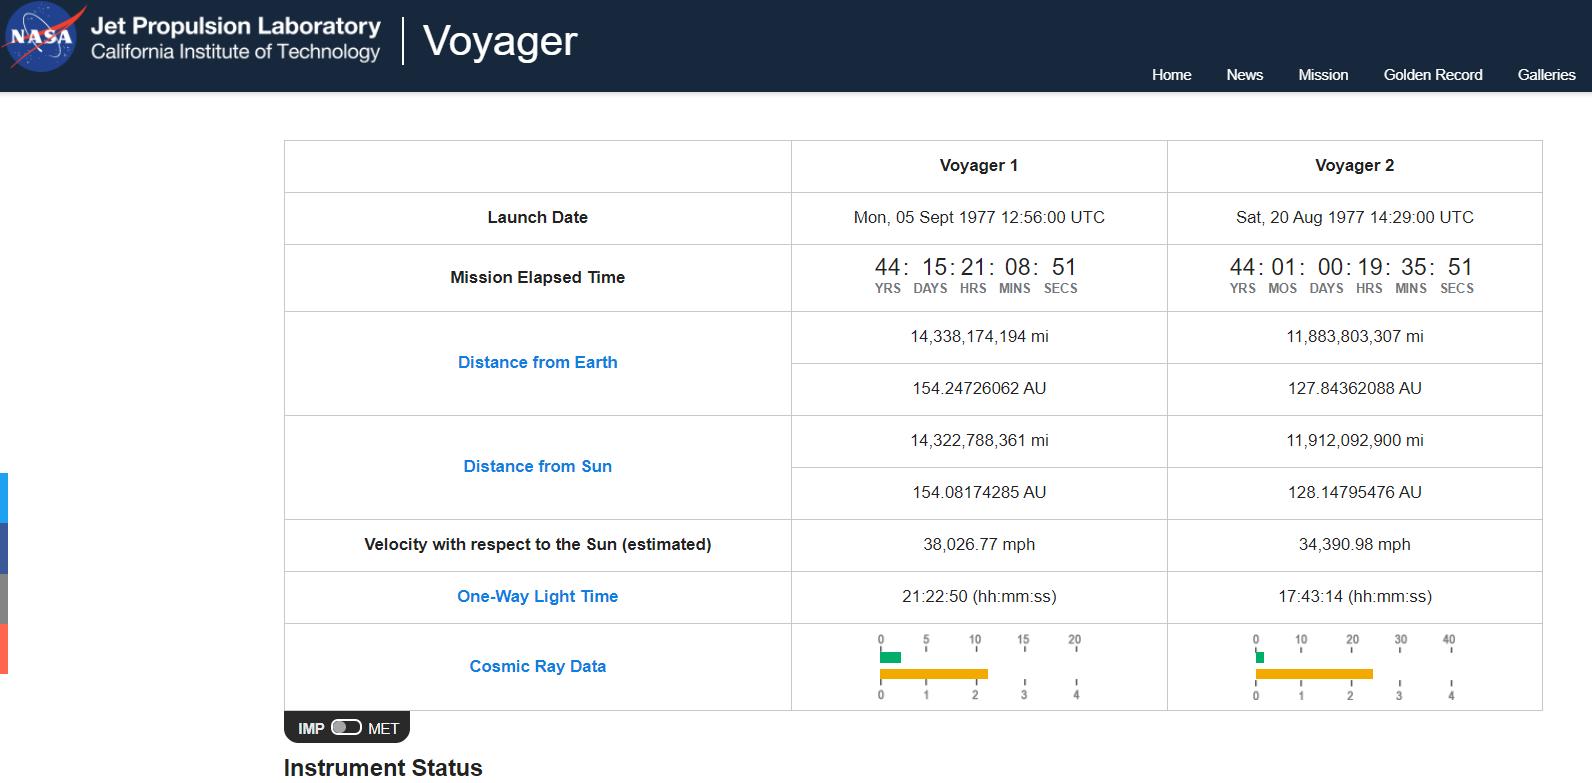This screenshot has height=783, width=1592.
Task: Follow the Distance from Sun link
Action: (x=538, y=467)
